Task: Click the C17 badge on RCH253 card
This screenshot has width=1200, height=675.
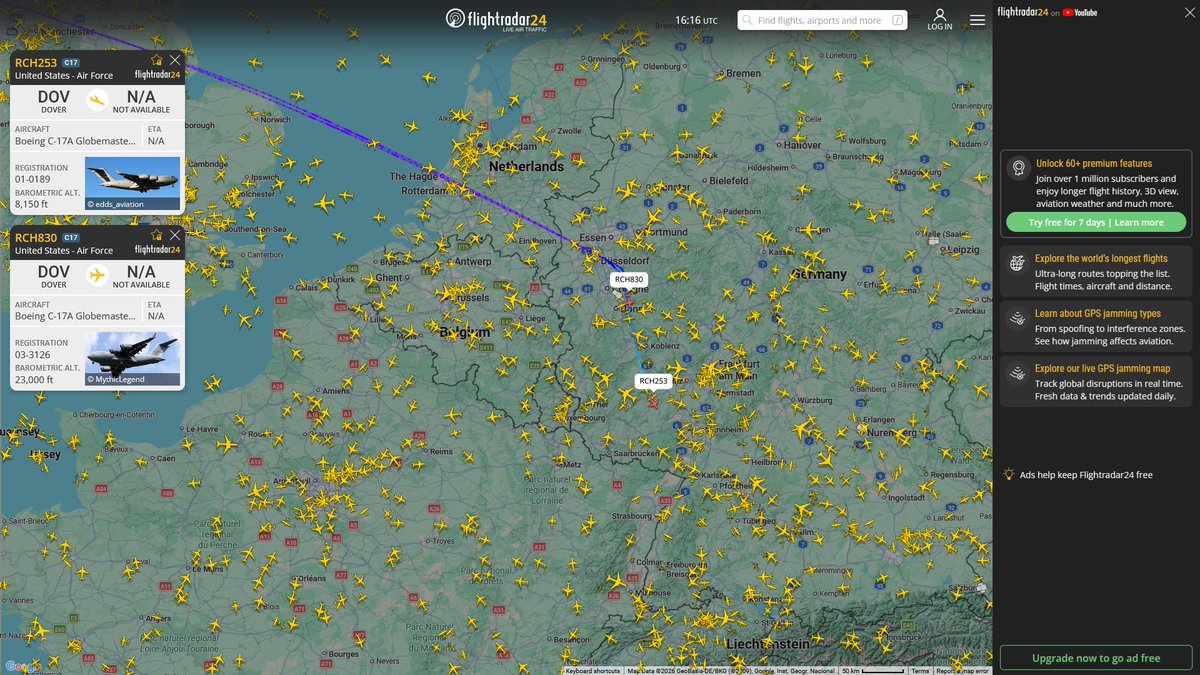Action: tap(71, 62)
